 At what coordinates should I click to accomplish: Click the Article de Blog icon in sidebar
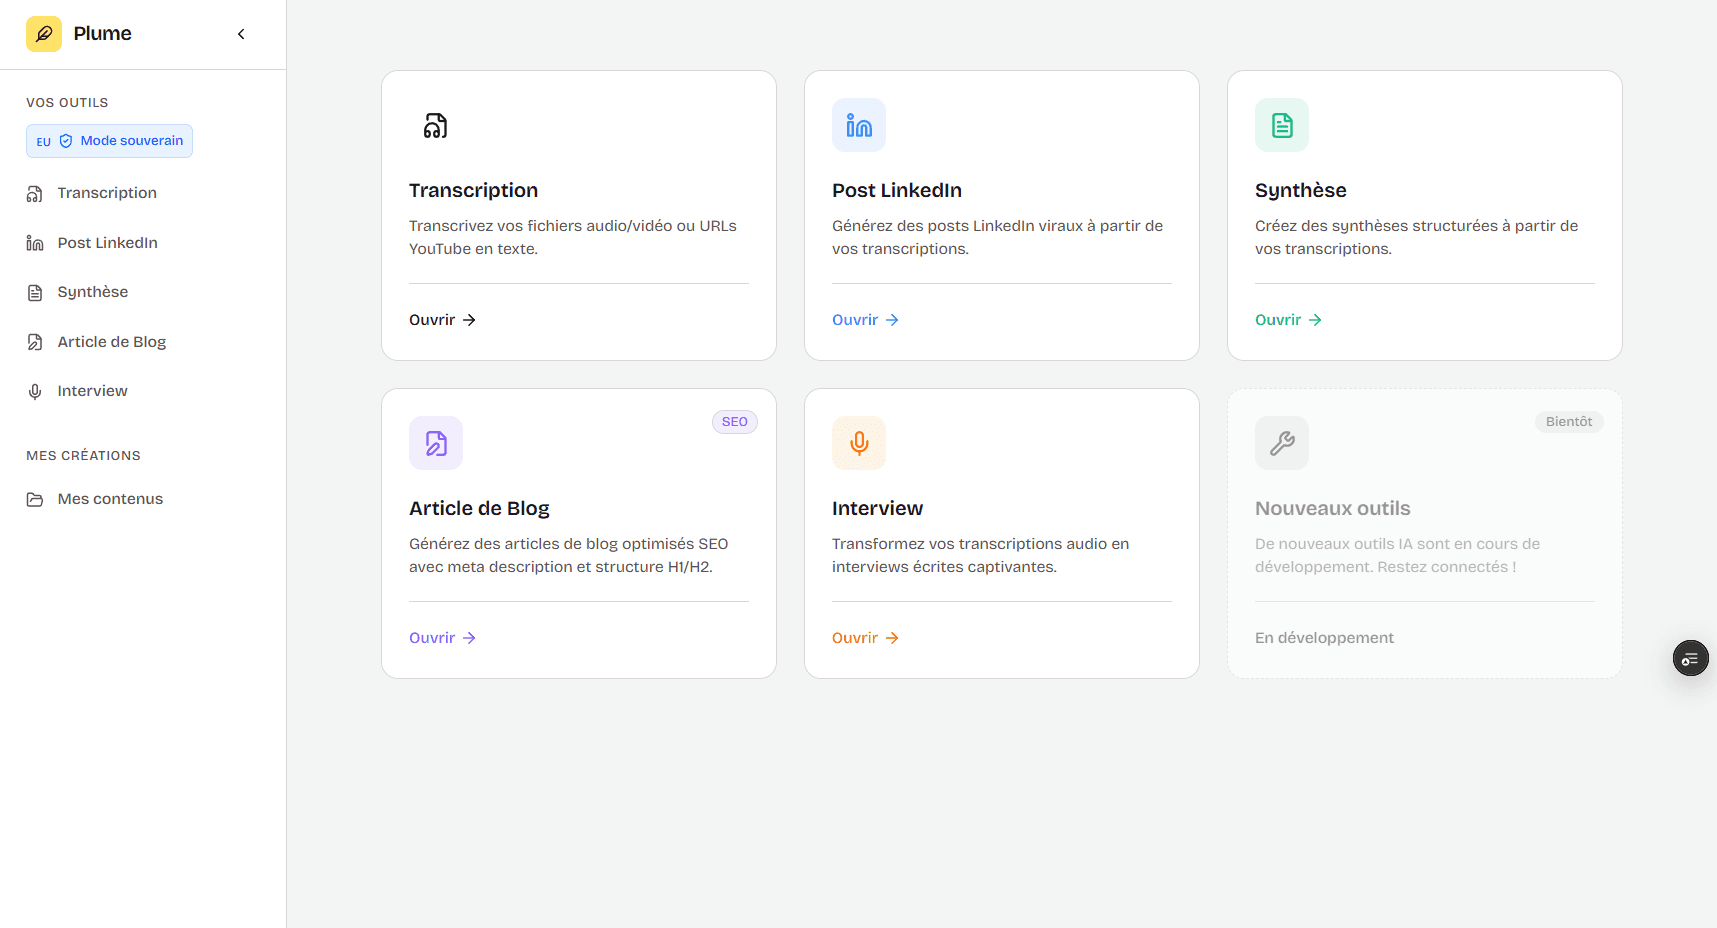point(36,341)
